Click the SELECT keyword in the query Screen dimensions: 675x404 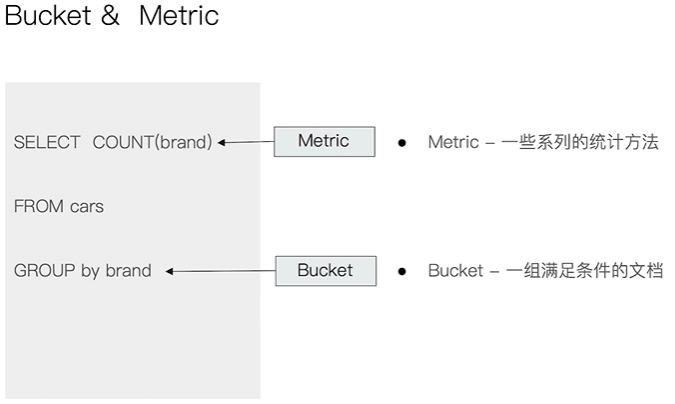47,143
